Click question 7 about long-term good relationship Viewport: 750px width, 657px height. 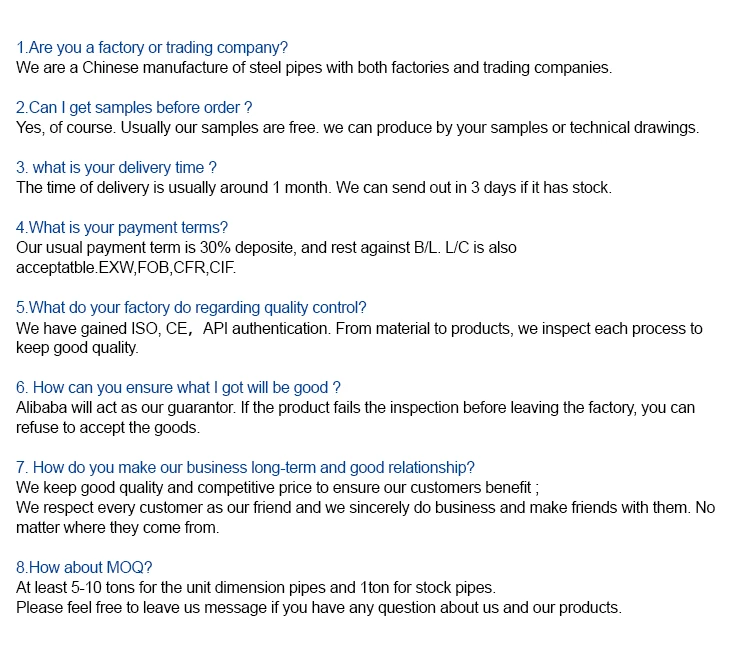click(x=245, y=468)
